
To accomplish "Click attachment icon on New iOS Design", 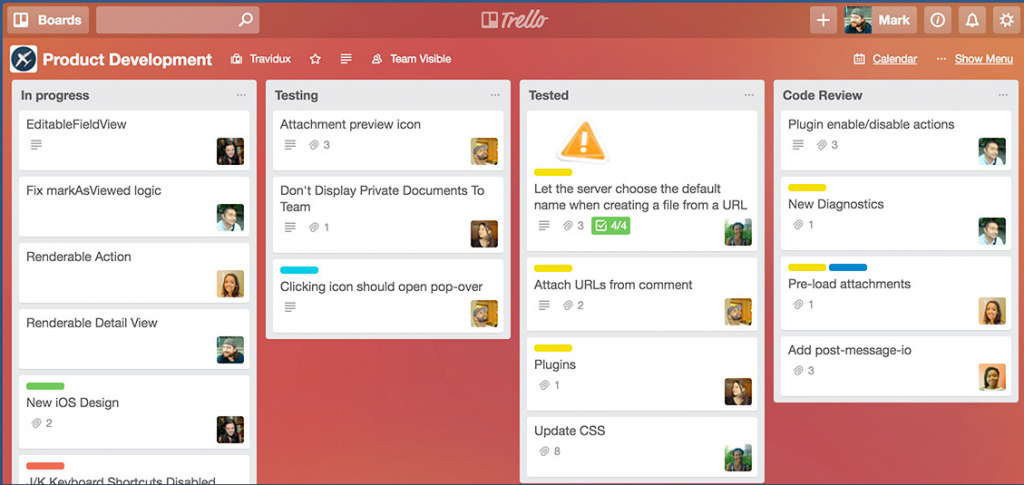I will [x=36, y=423].
